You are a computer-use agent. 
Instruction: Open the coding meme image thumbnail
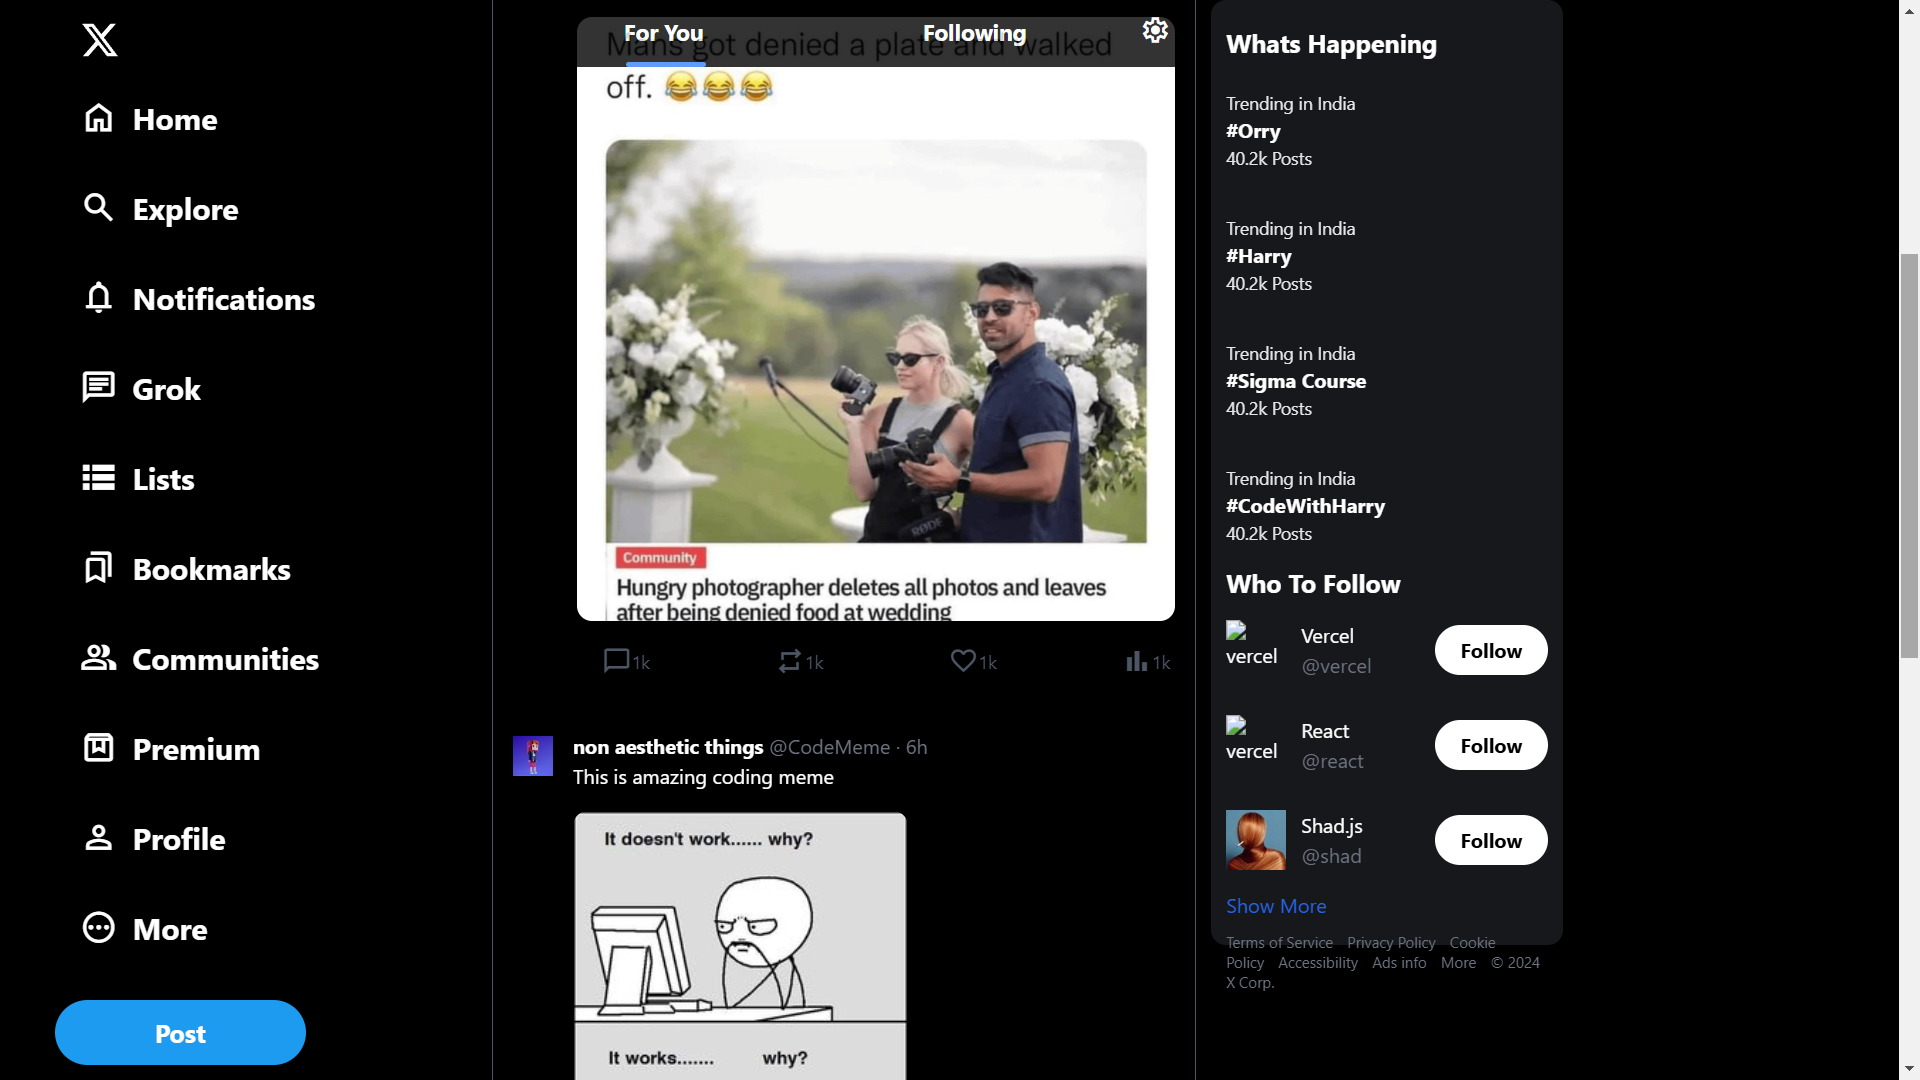(x=740, y=946)
